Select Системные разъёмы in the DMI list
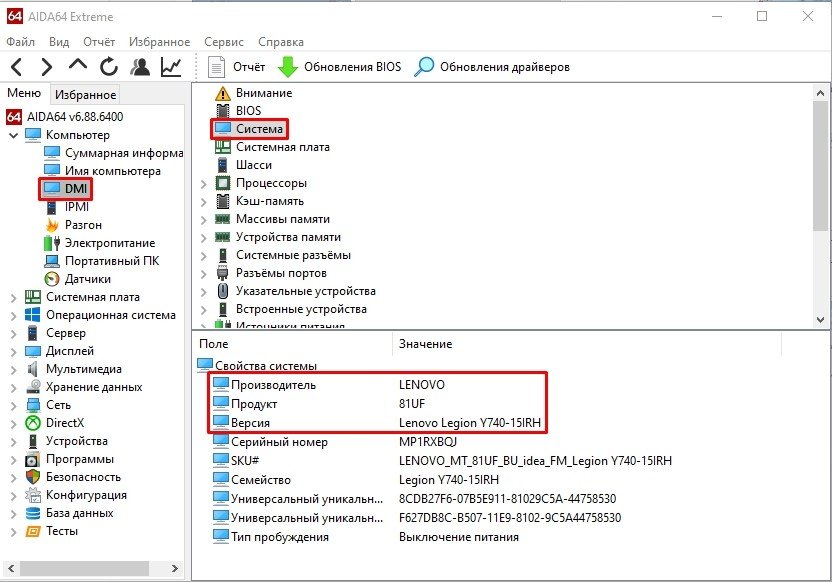832x582 pixels. [x=283, y=255]
